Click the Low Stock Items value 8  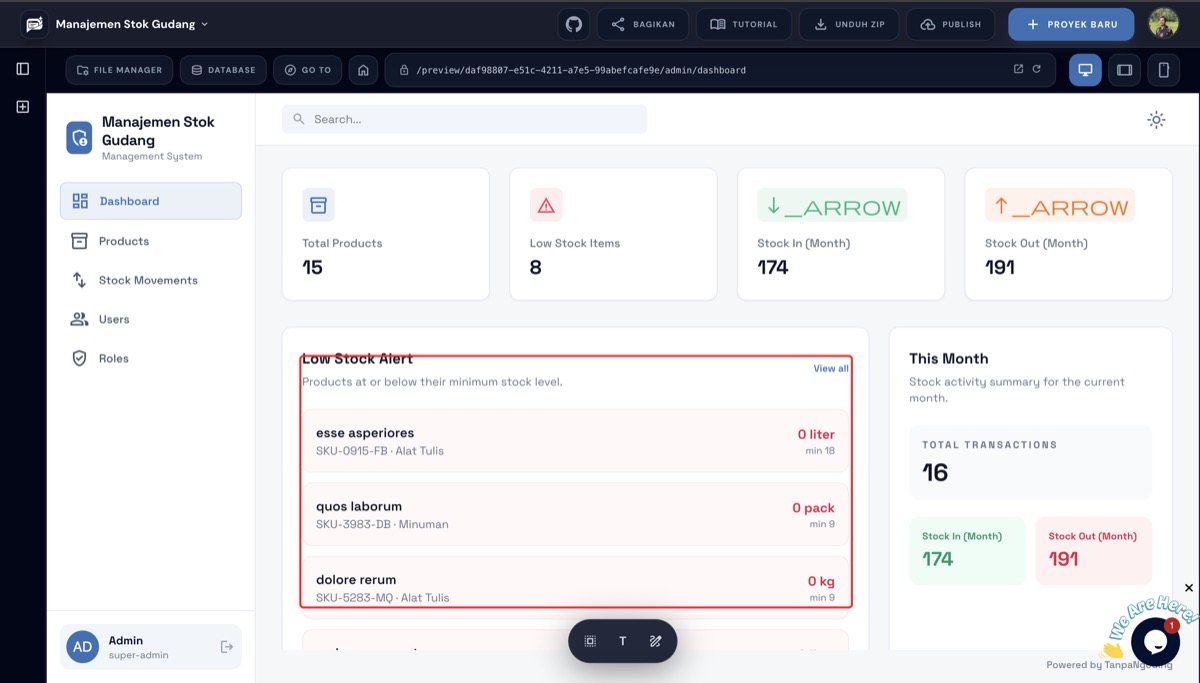(x=536, y=267)
